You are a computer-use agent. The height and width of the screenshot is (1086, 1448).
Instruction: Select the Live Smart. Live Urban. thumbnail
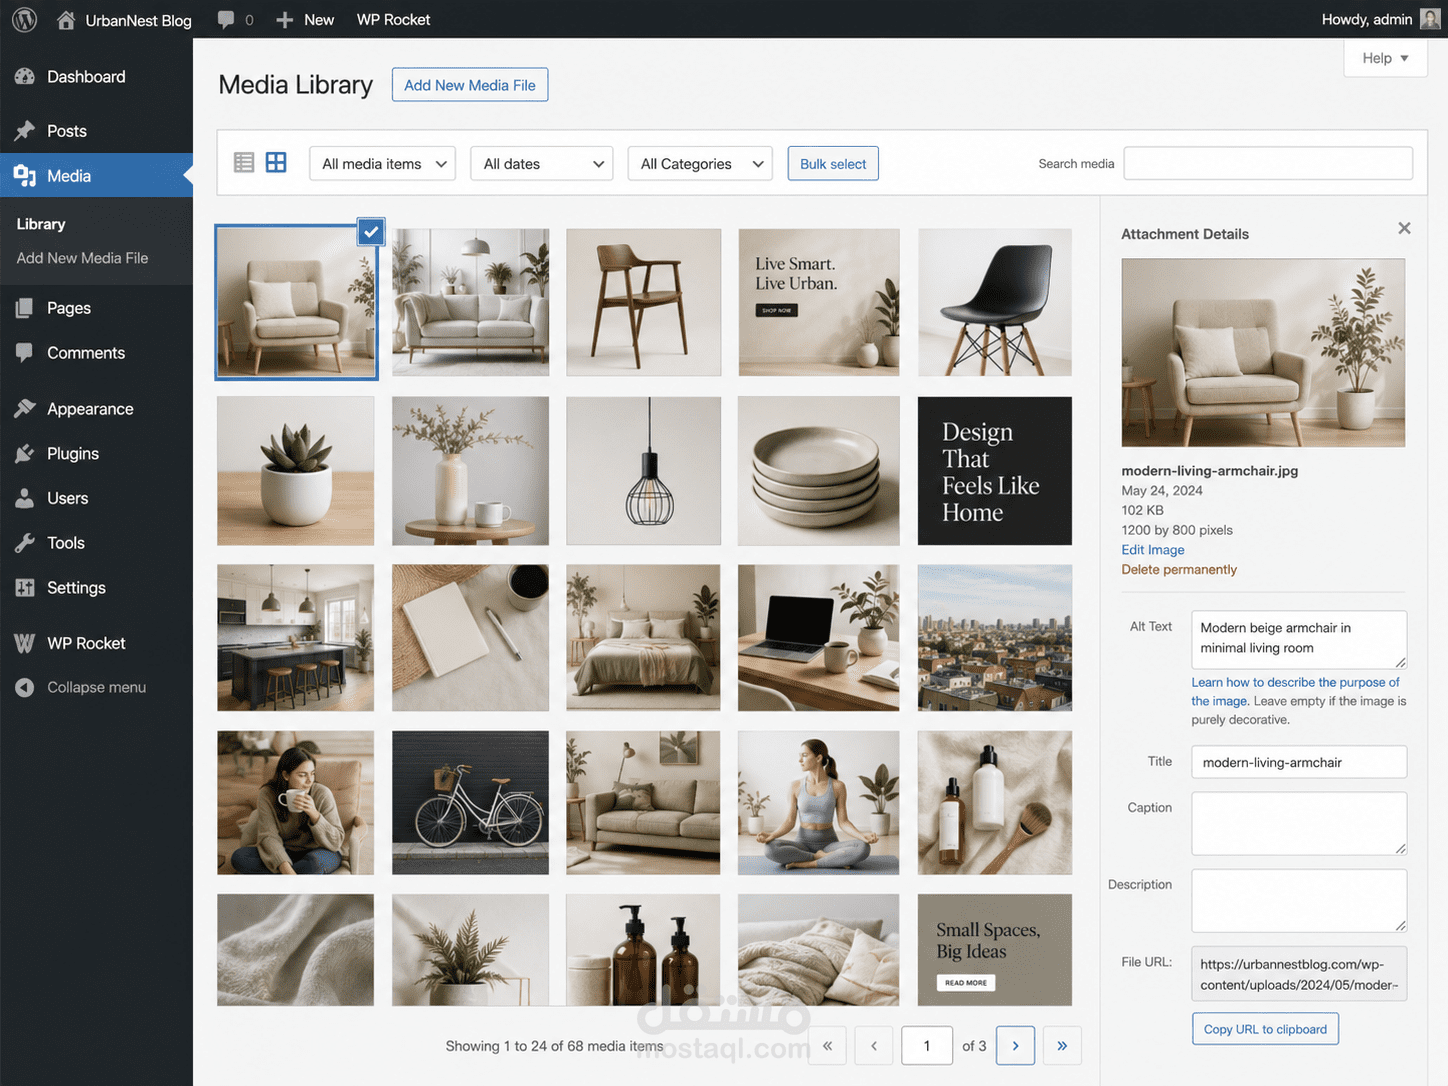tap(819, 302)
